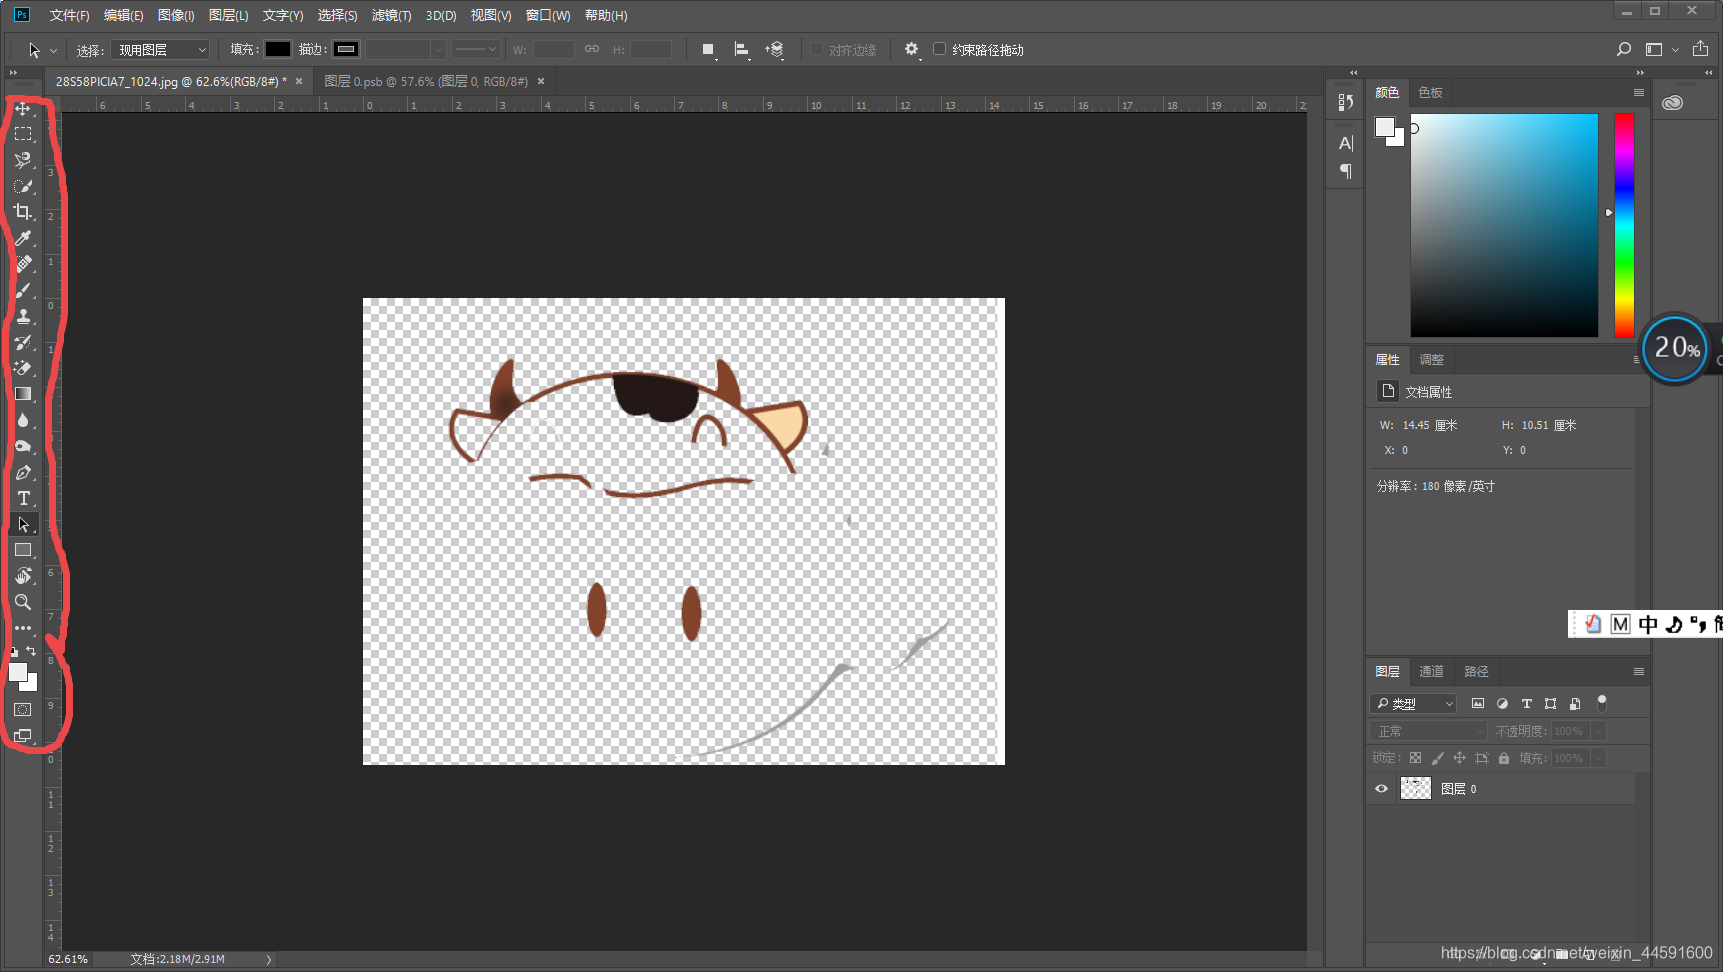Change screen mode icon at toolbar bottom

click(x=22, y=735)
